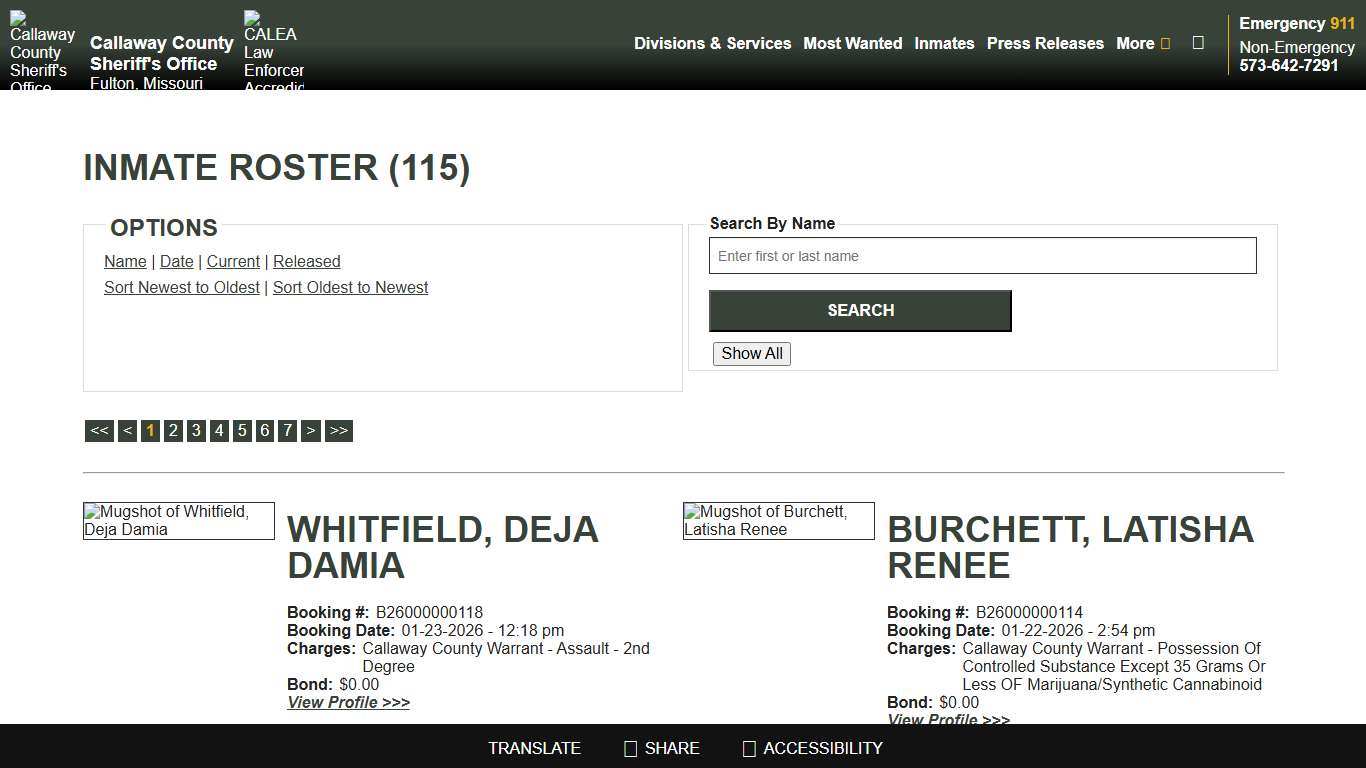
Task: Open the Divisions & Services dropdown
Action: click(x=712, y=43)
